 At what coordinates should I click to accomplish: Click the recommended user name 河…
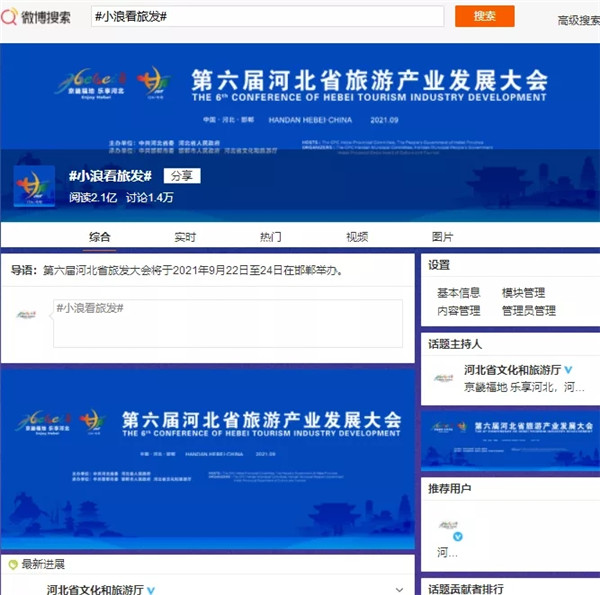447,552
